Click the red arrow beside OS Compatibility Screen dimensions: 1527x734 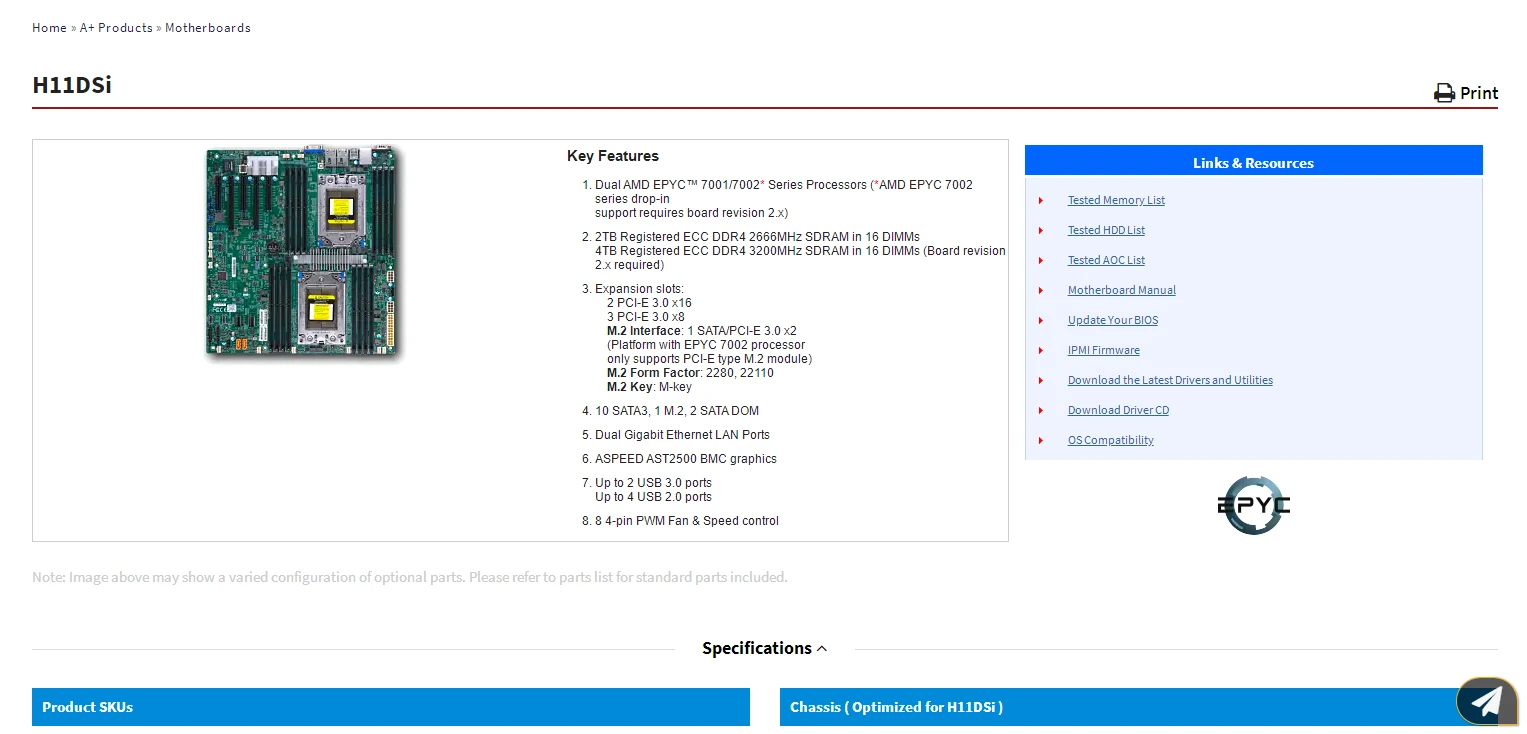click(x=1041, y=441)
